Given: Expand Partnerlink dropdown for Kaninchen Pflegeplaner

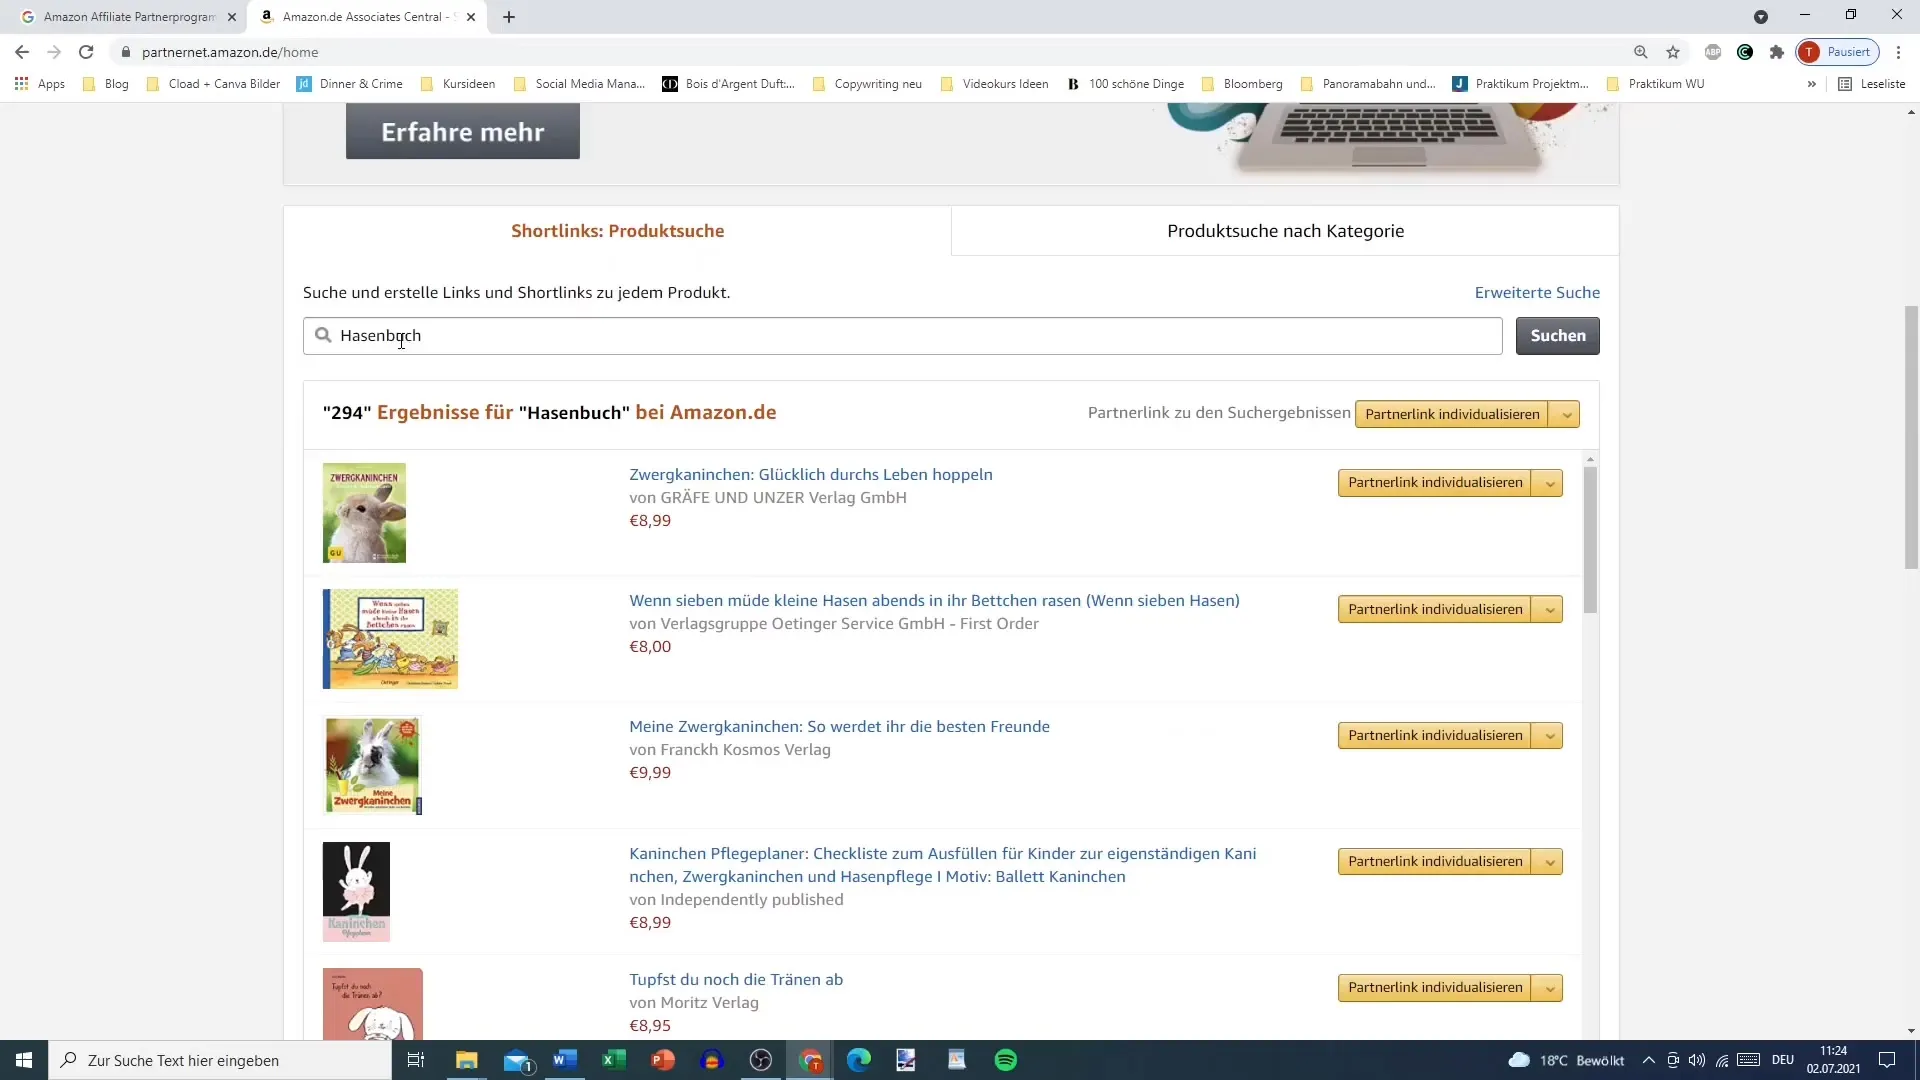Looking at the screenshot, I should (1548, 861).
